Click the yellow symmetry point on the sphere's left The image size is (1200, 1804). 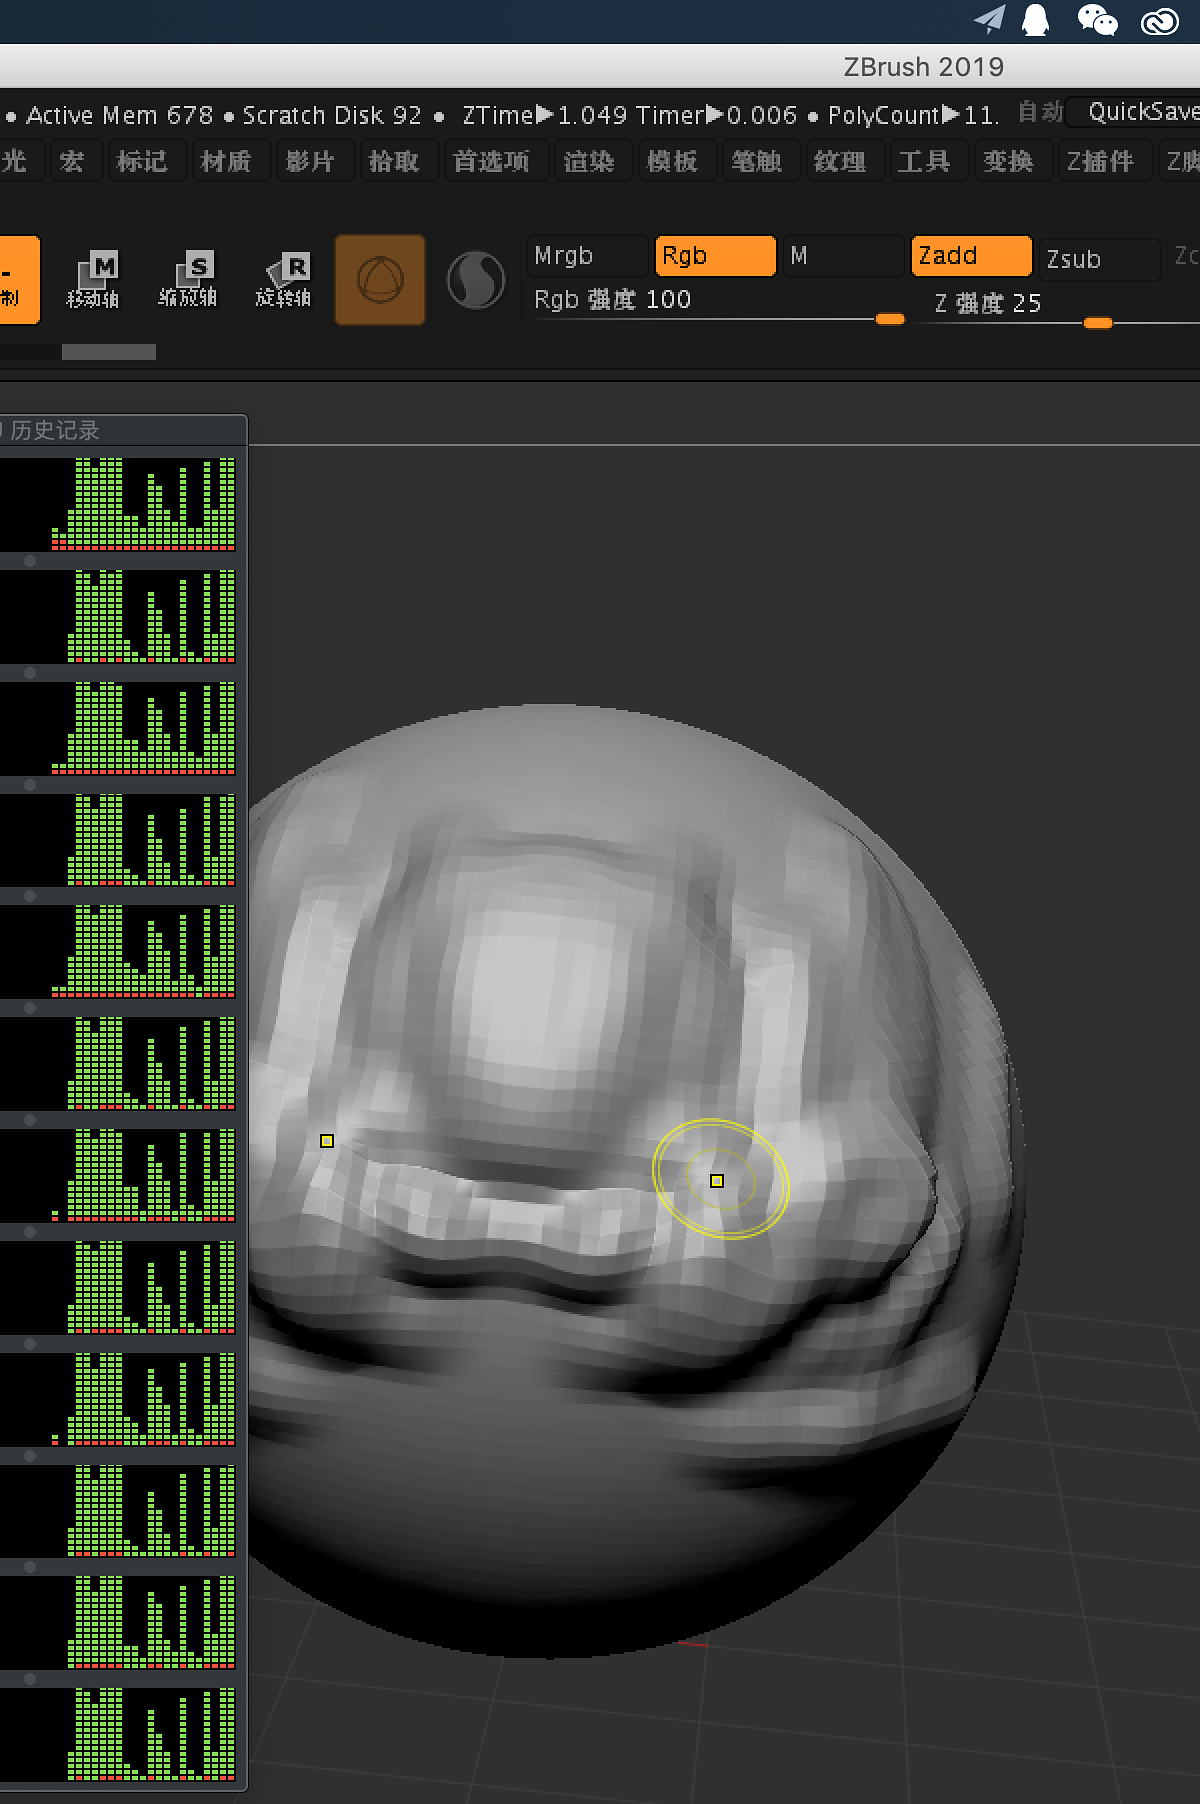[327, 1141]
